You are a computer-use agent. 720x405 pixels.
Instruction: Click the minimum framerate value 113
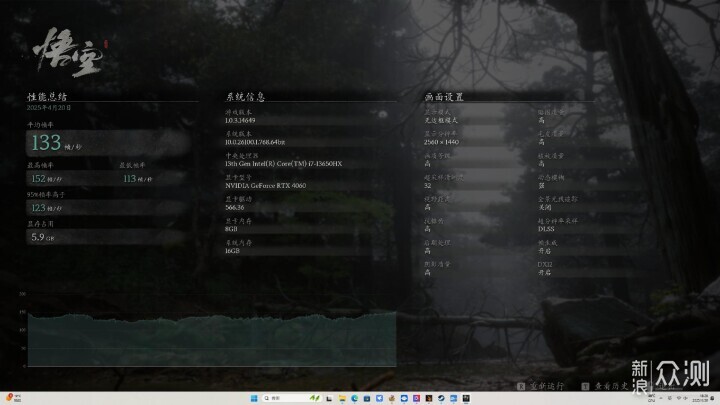tap(129, 179)
